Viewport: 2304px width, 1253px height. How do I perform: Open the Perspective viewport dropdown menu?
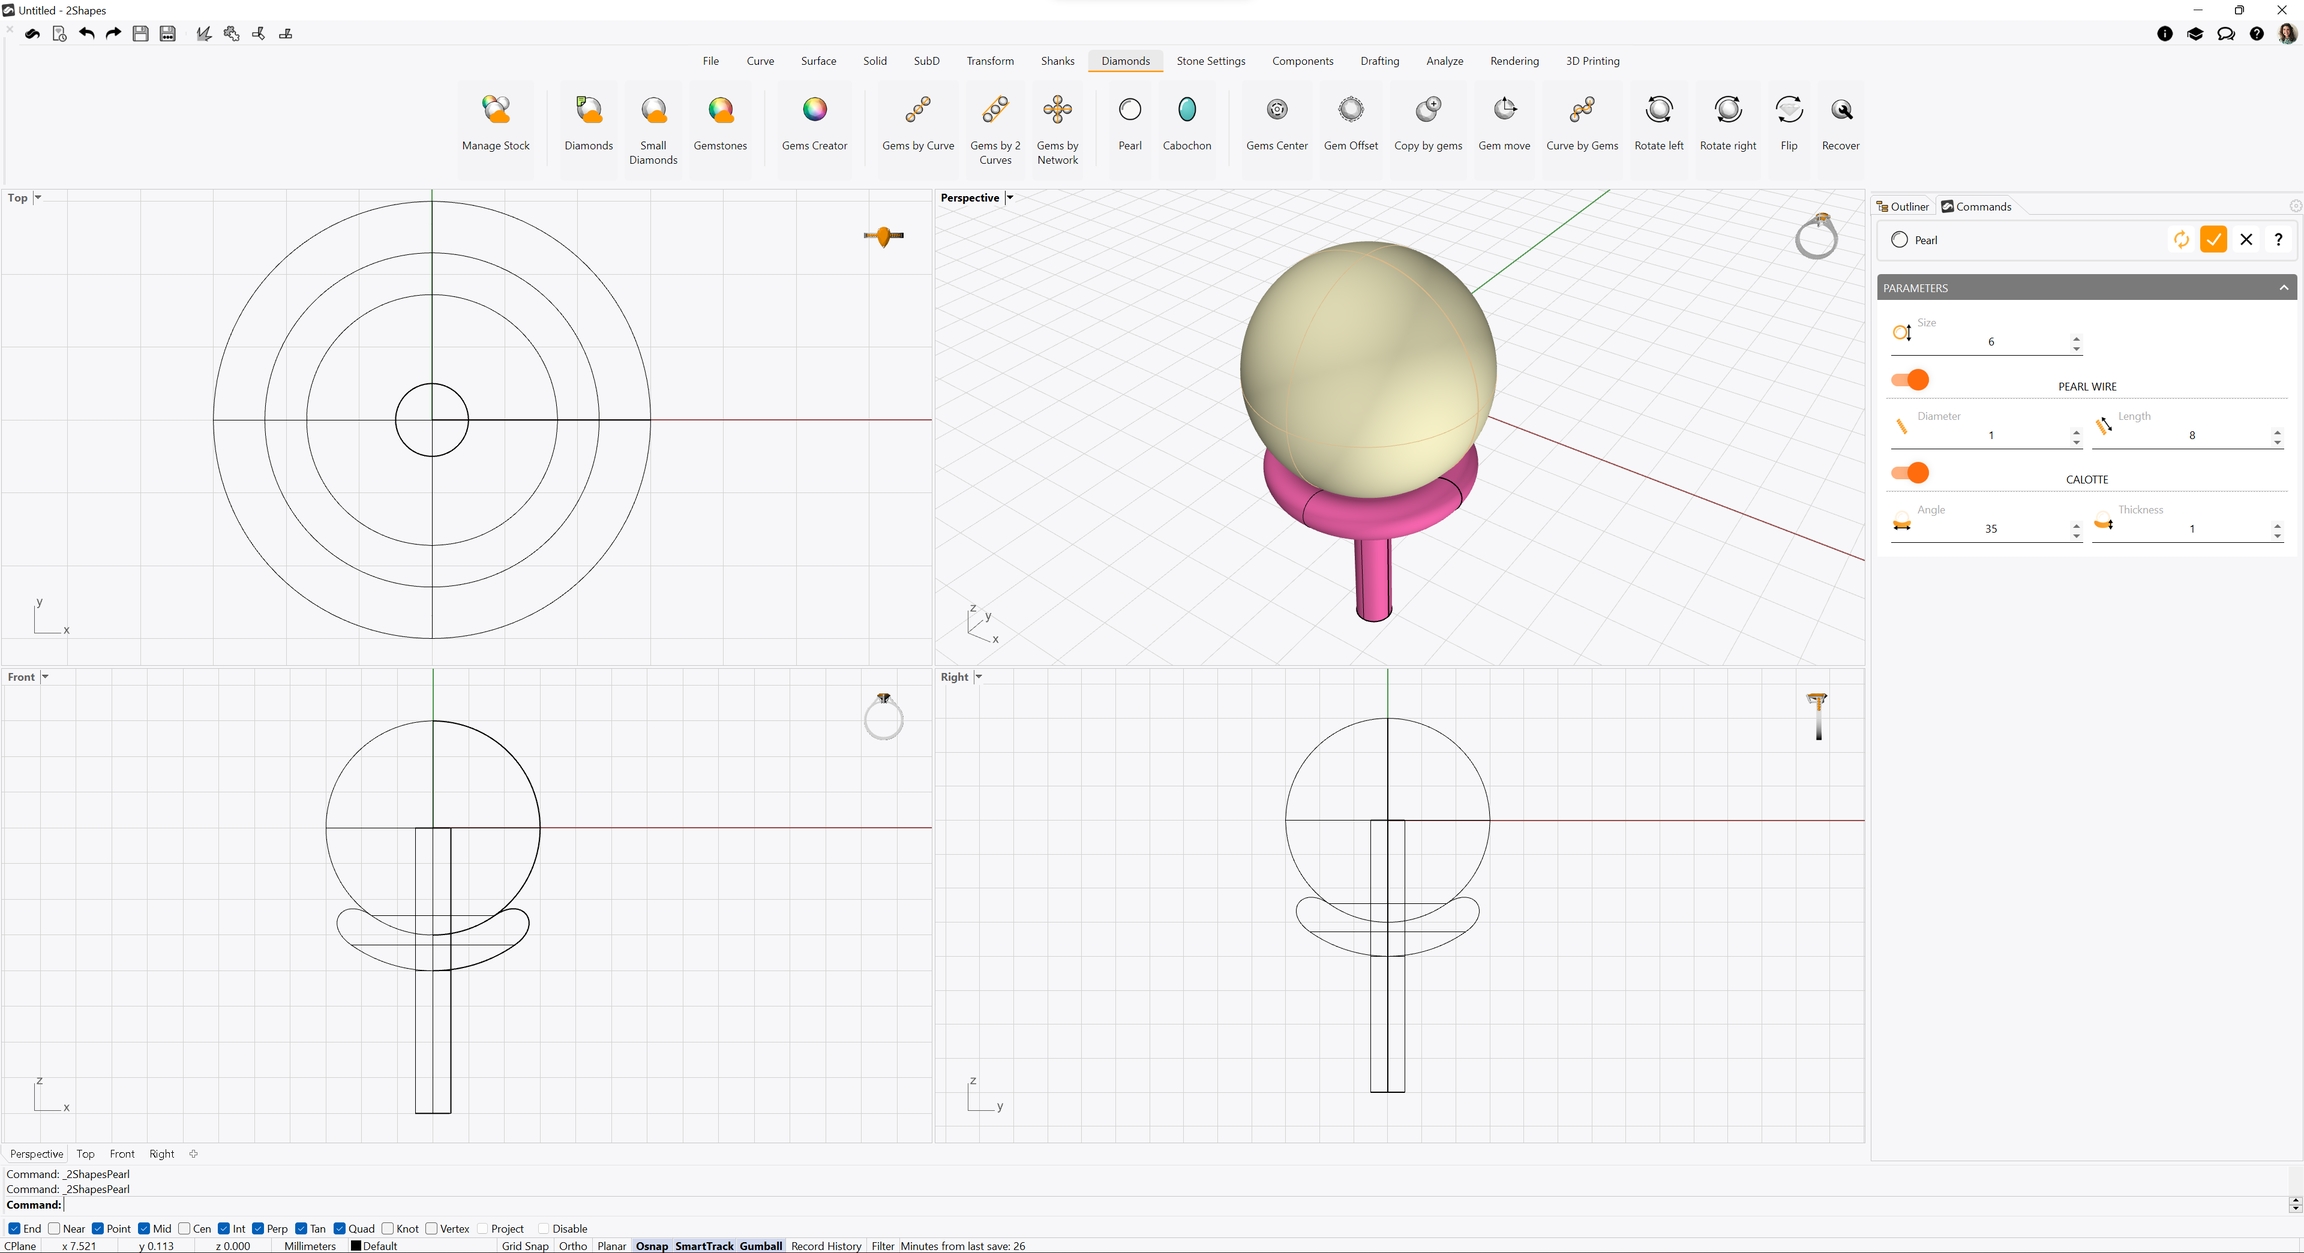(1010, 198)
